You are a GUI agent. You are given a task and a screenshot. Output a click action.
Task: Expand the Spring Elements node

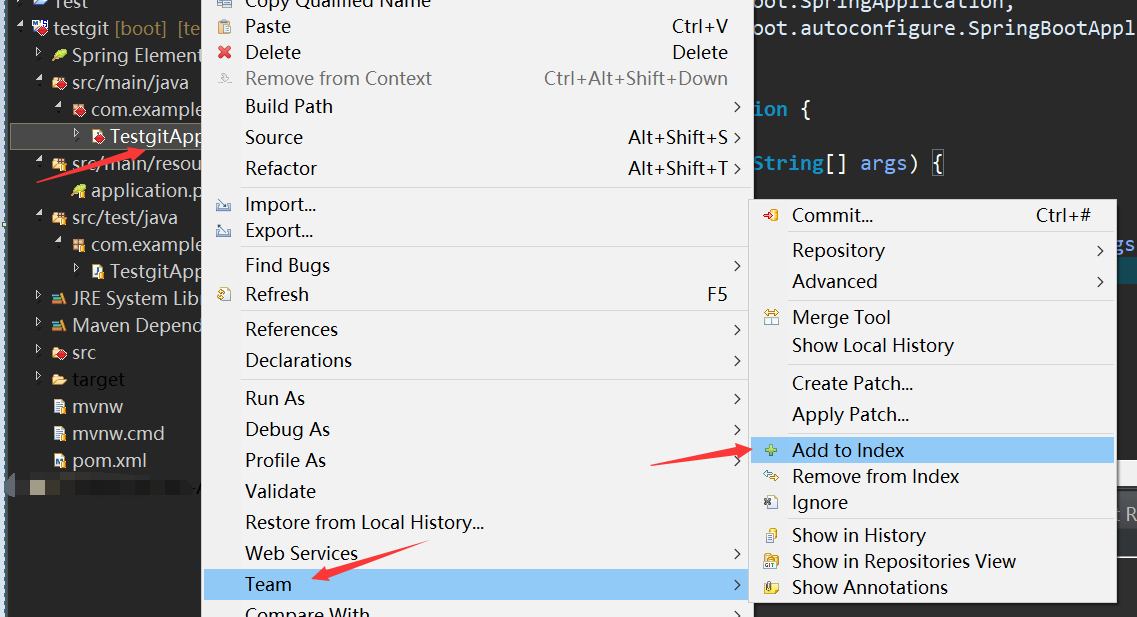tap(38, 52)
